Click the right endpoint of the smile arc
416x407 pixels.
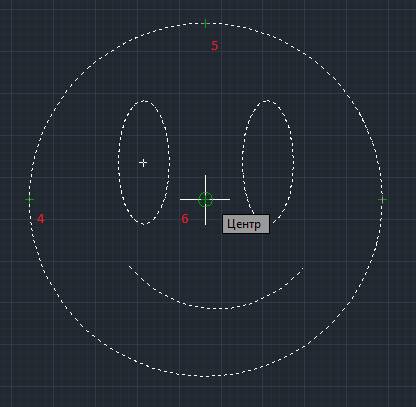coord(303,267)
